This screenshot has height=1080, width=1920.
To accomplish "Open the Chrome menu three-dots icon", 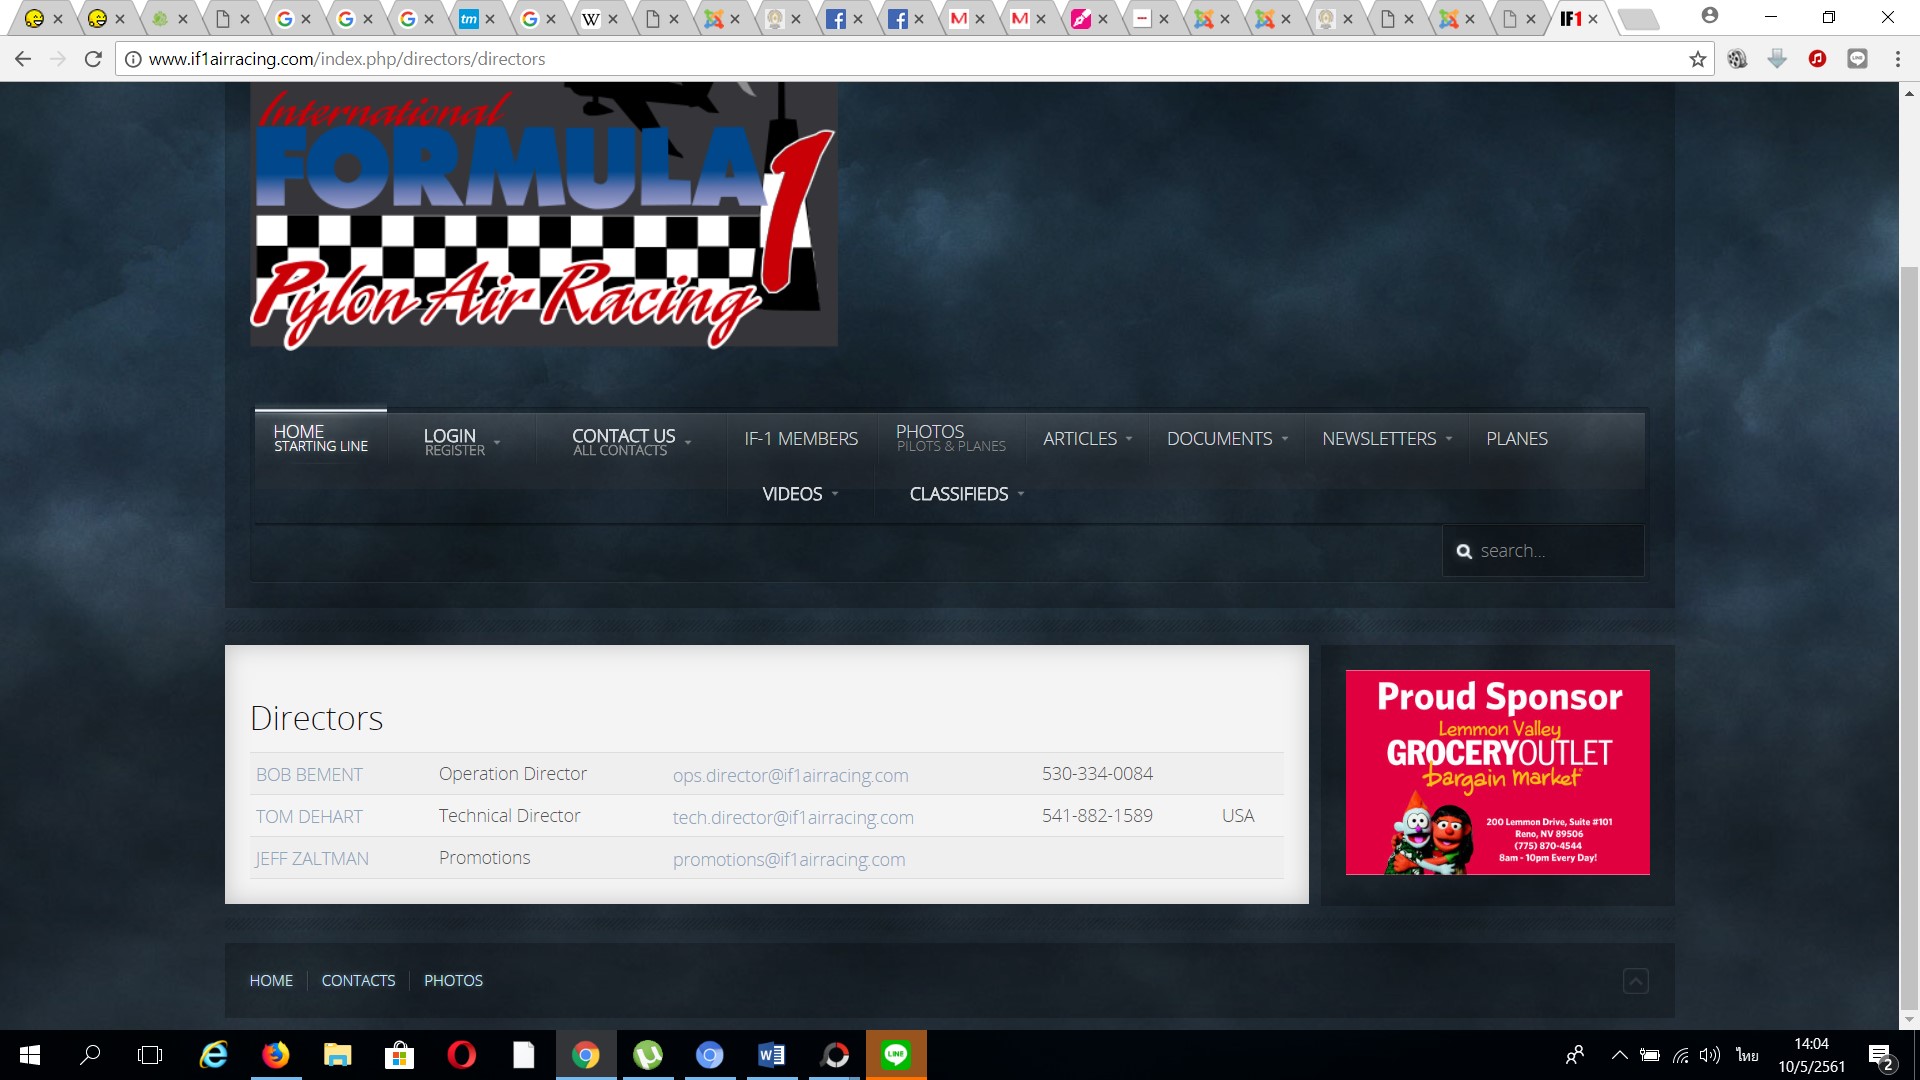I will pos(1897,59).
